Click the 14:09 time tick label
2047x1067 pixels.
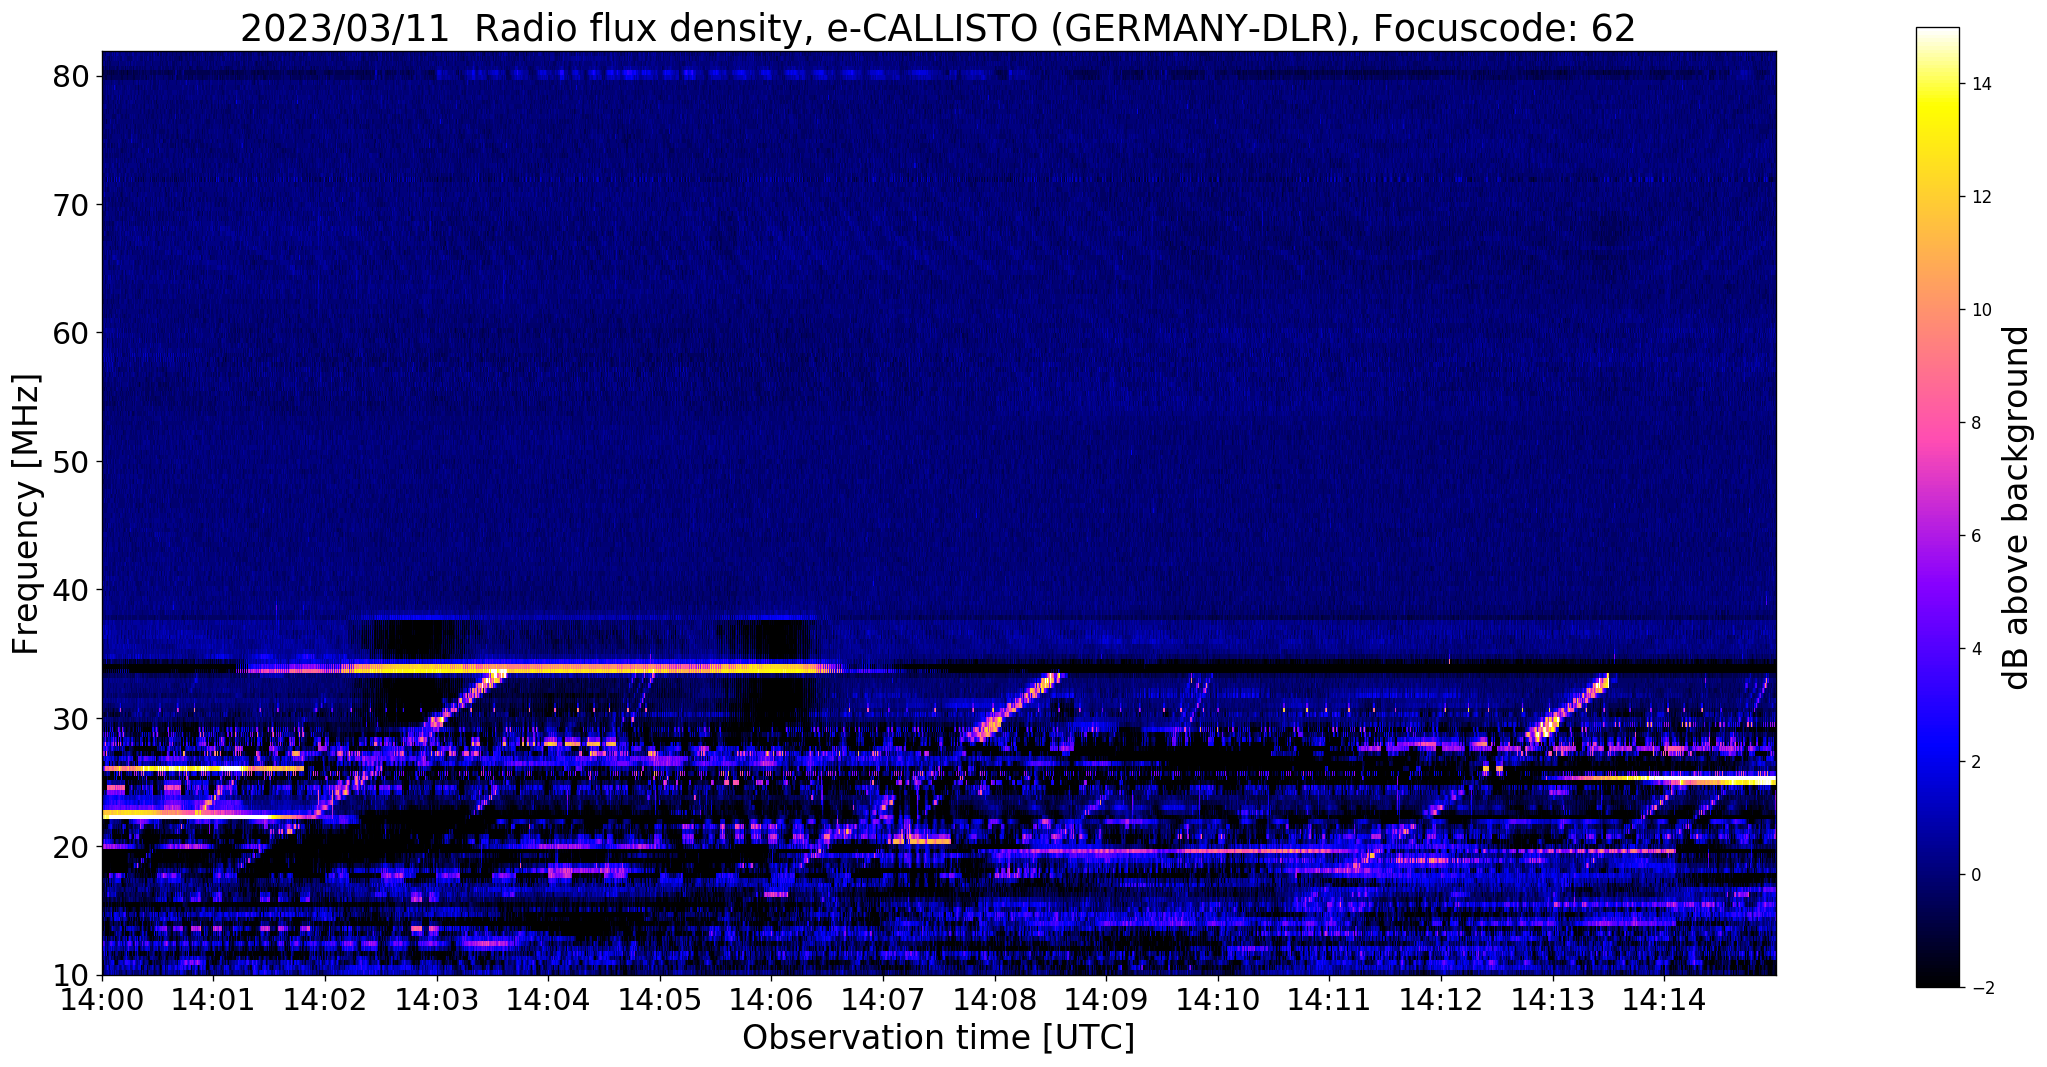(1106, 999)
